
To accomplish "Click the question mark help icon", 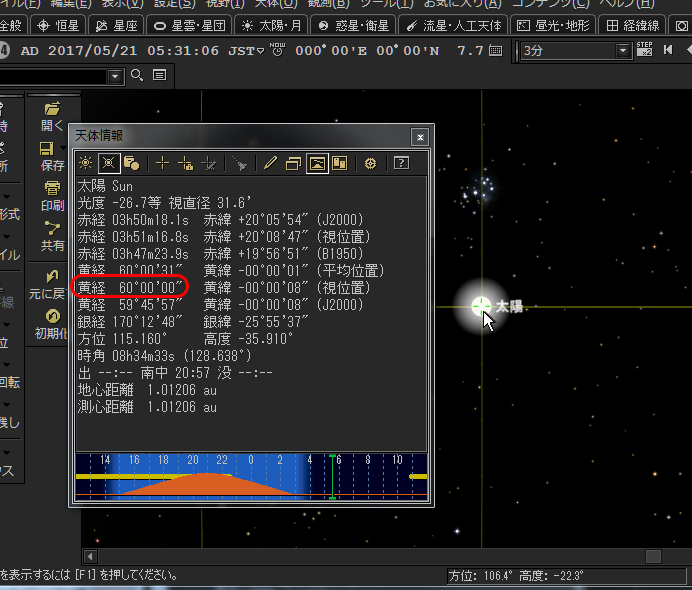I will click(401, 163).
